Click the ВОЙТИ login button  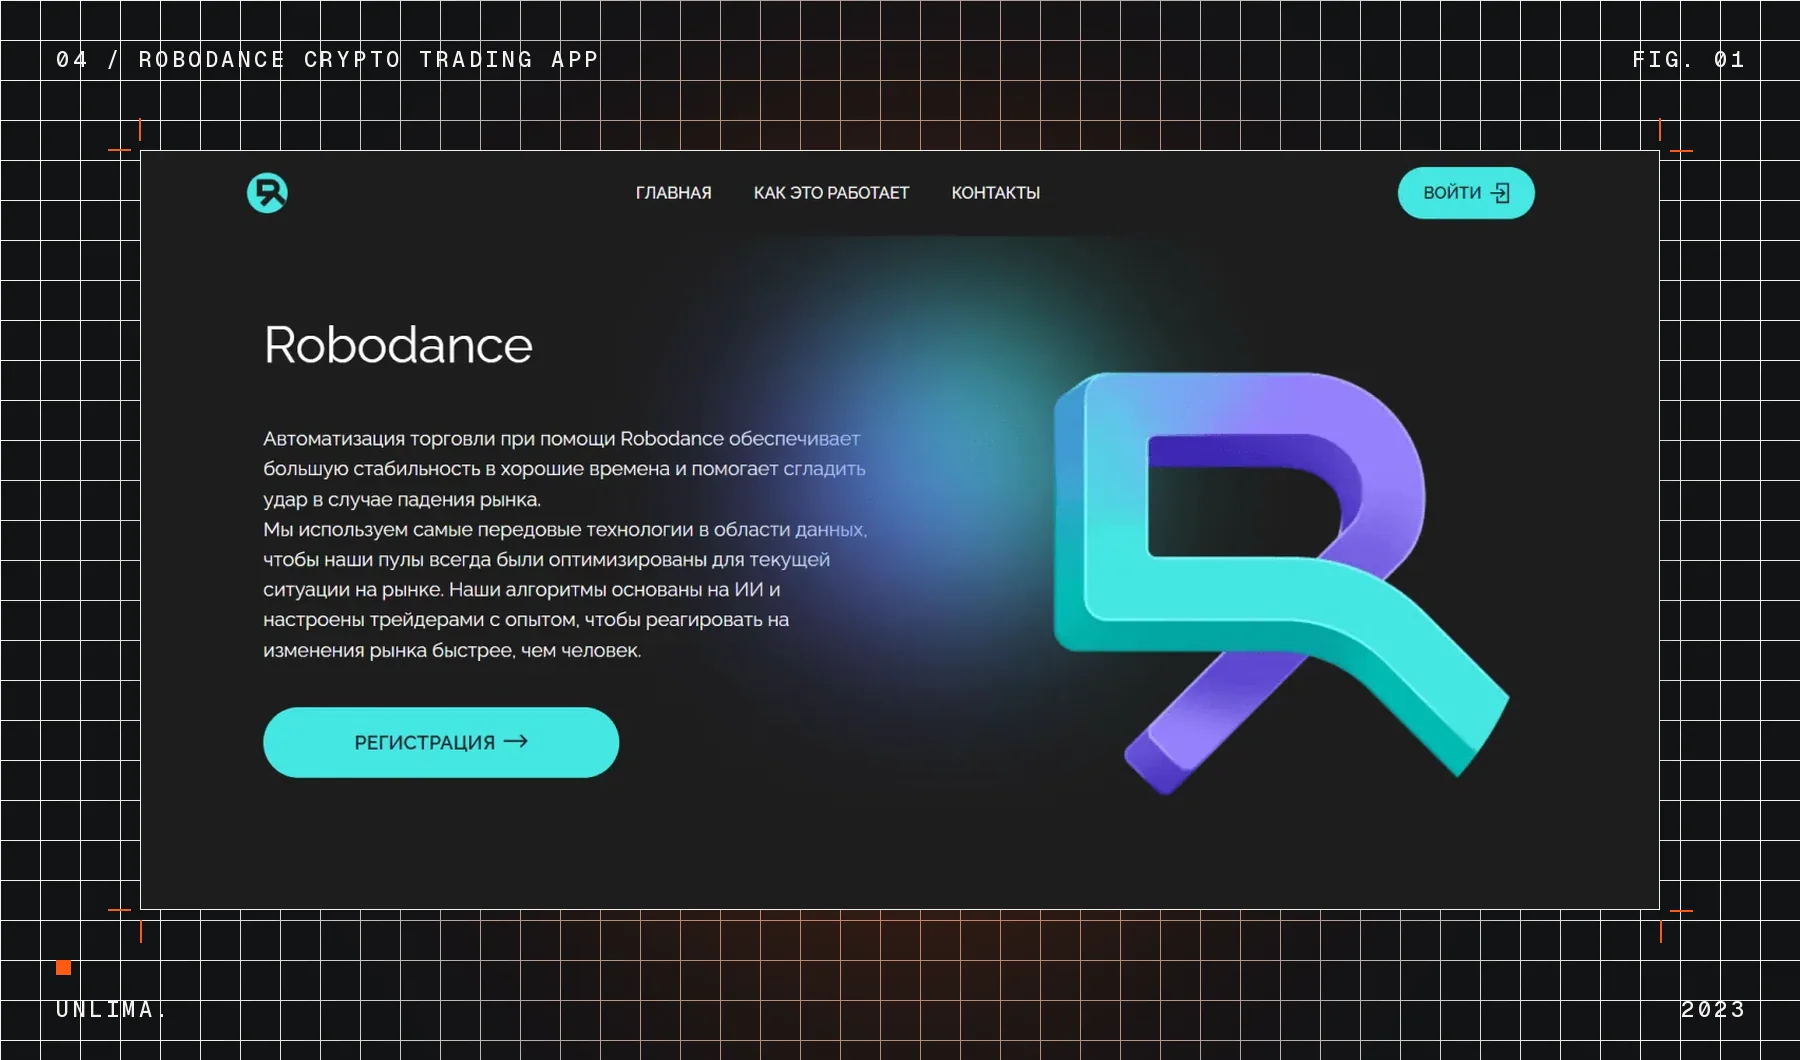[1466, 193]
